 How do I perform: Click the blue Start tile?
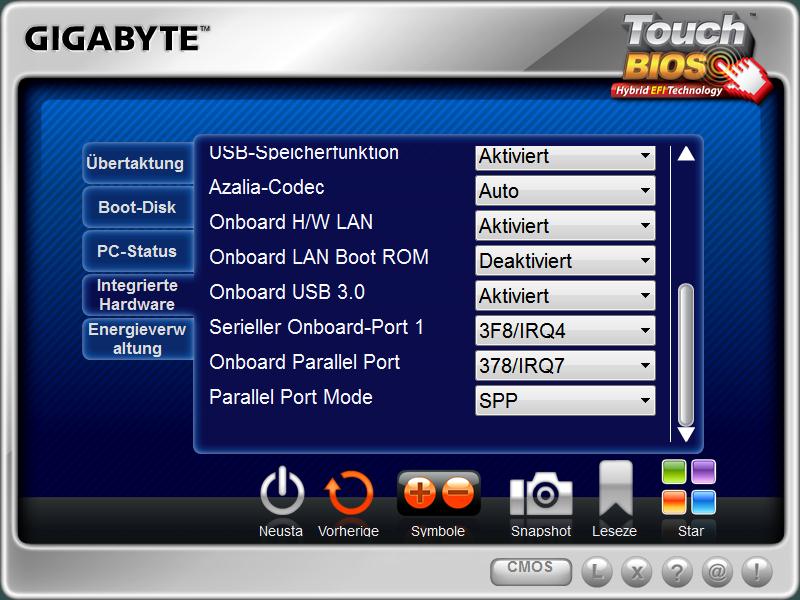point(704,503)
